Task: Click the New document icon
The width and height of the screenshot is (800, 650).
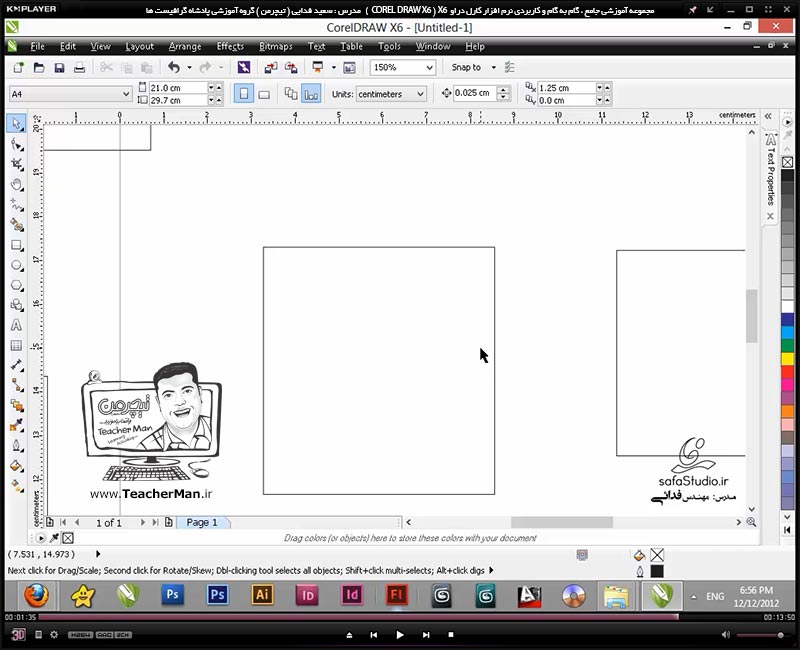Action: click(18, 67)
